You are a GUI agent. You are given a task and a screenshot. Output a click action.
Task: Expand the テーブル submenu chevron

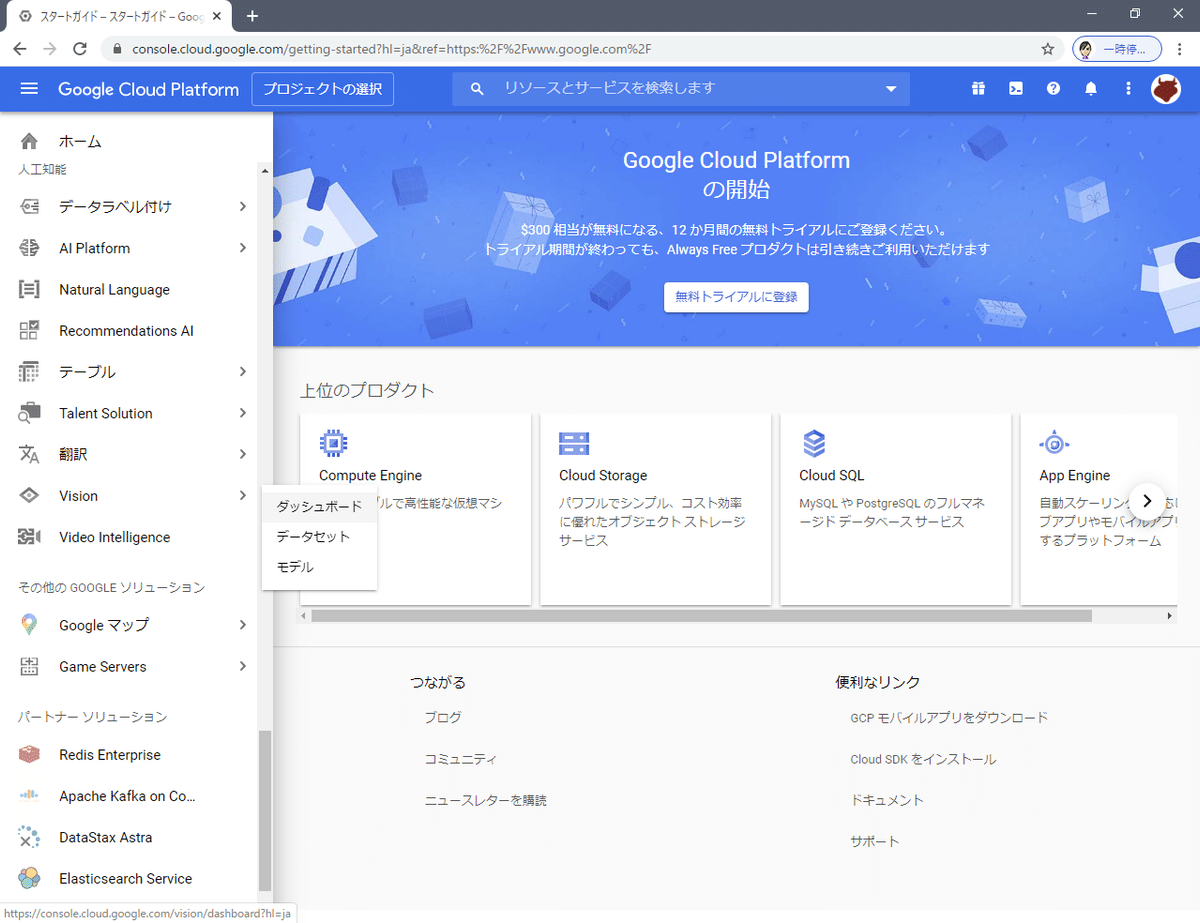point(243,372)
